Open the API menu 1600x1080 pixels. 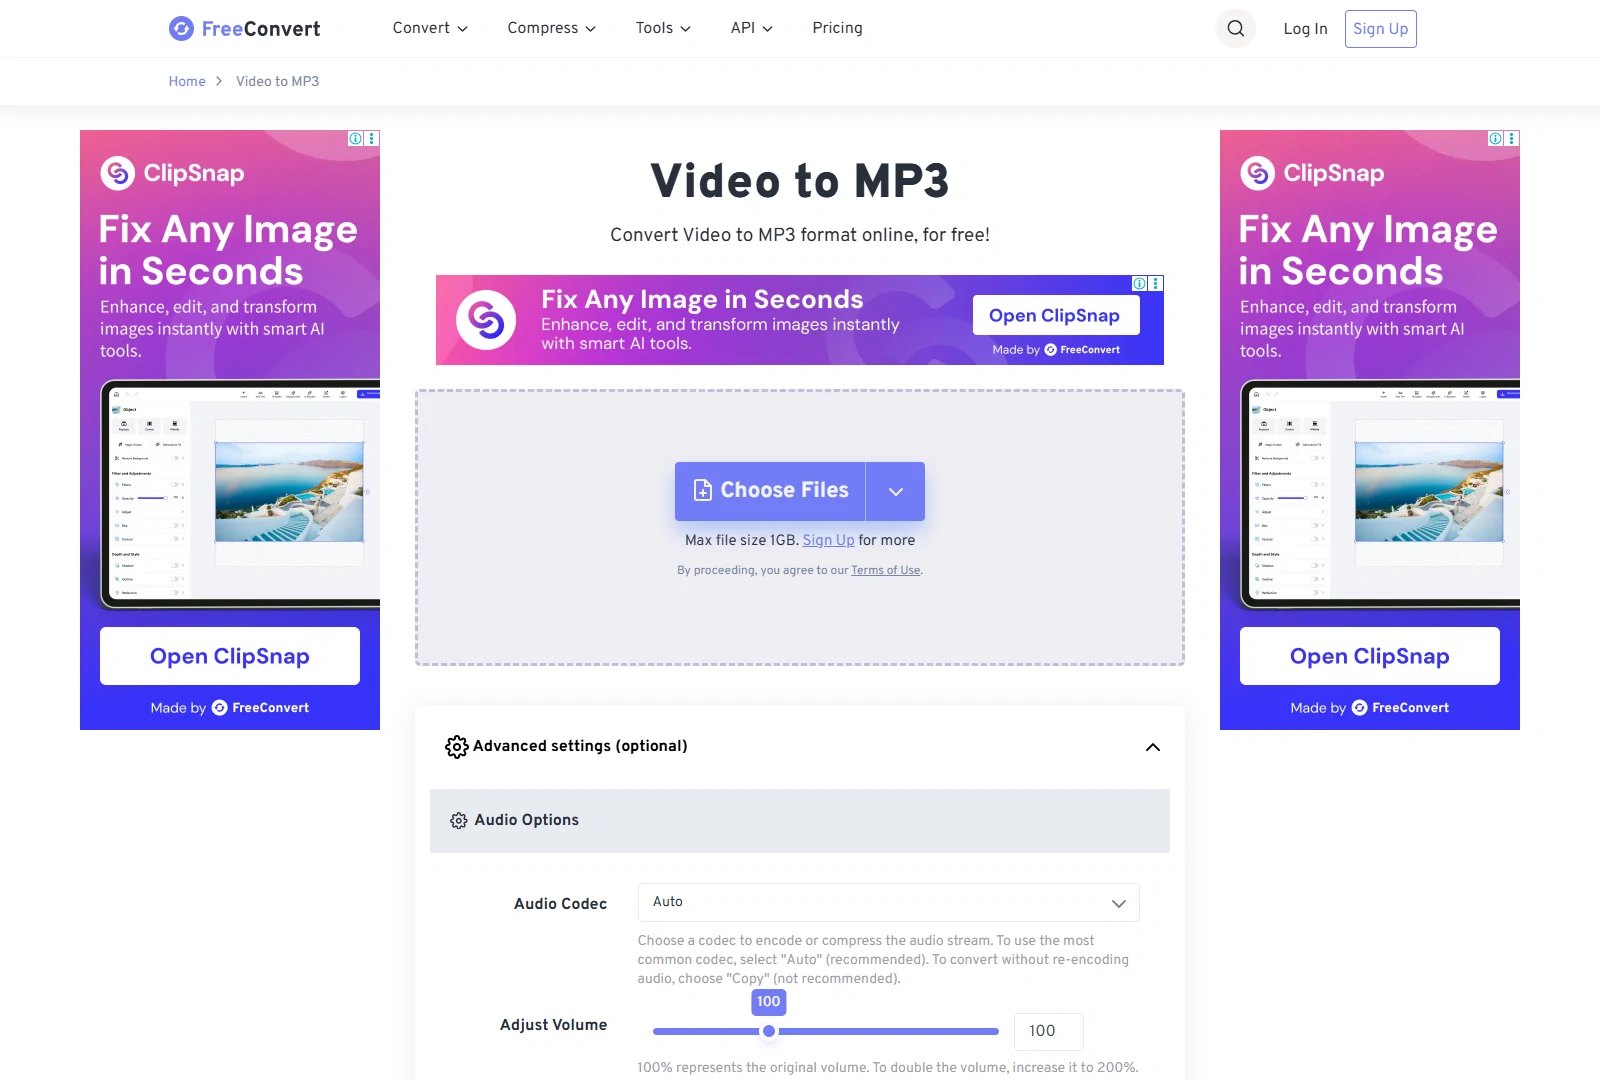752,28
